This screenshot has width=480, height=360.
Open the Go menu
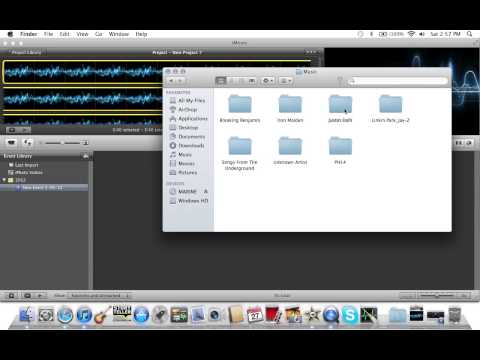click(99, 34)
